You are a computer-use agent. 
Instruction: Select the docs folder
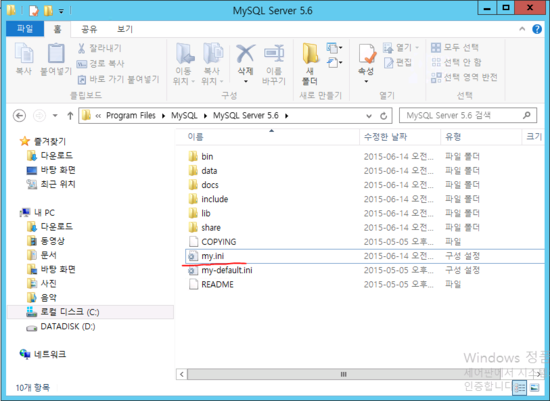[210, 185]
